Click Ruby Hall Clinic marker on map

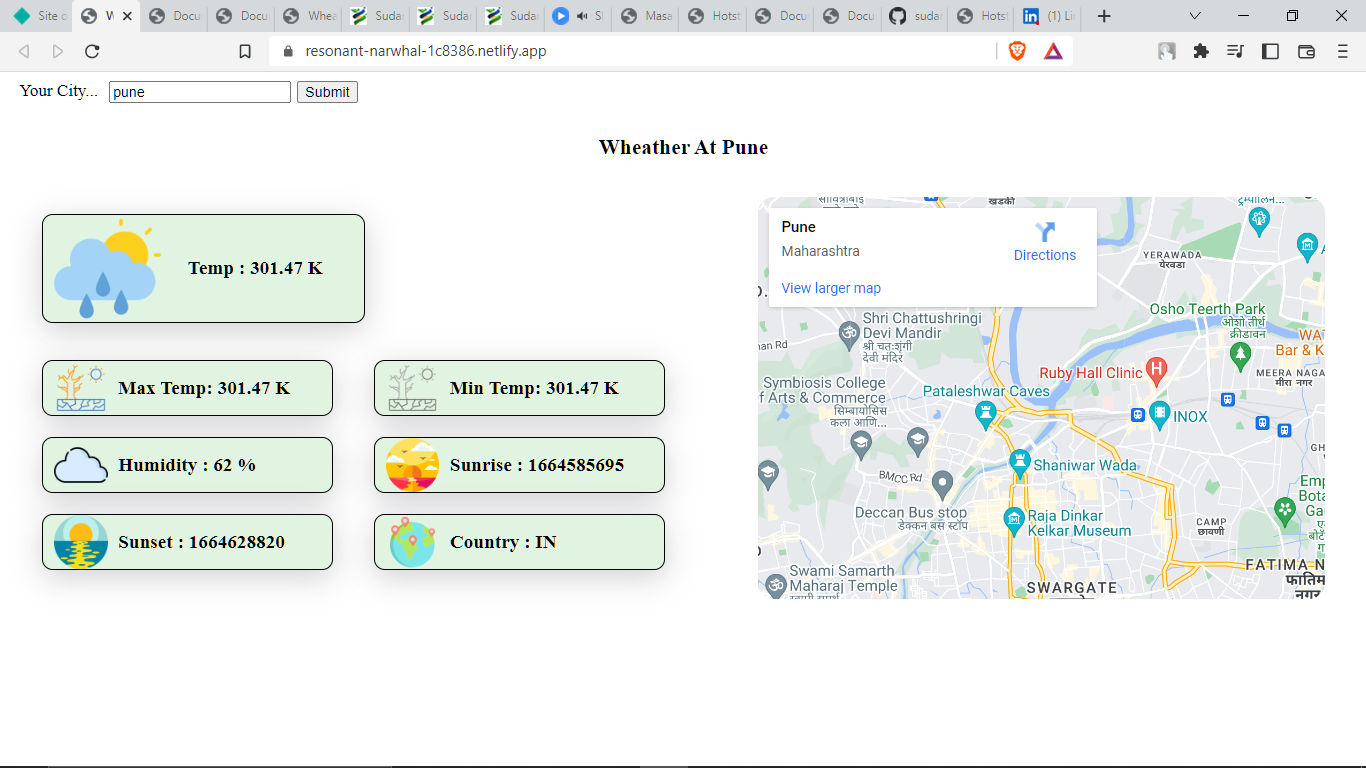(x=1156, y=370)
